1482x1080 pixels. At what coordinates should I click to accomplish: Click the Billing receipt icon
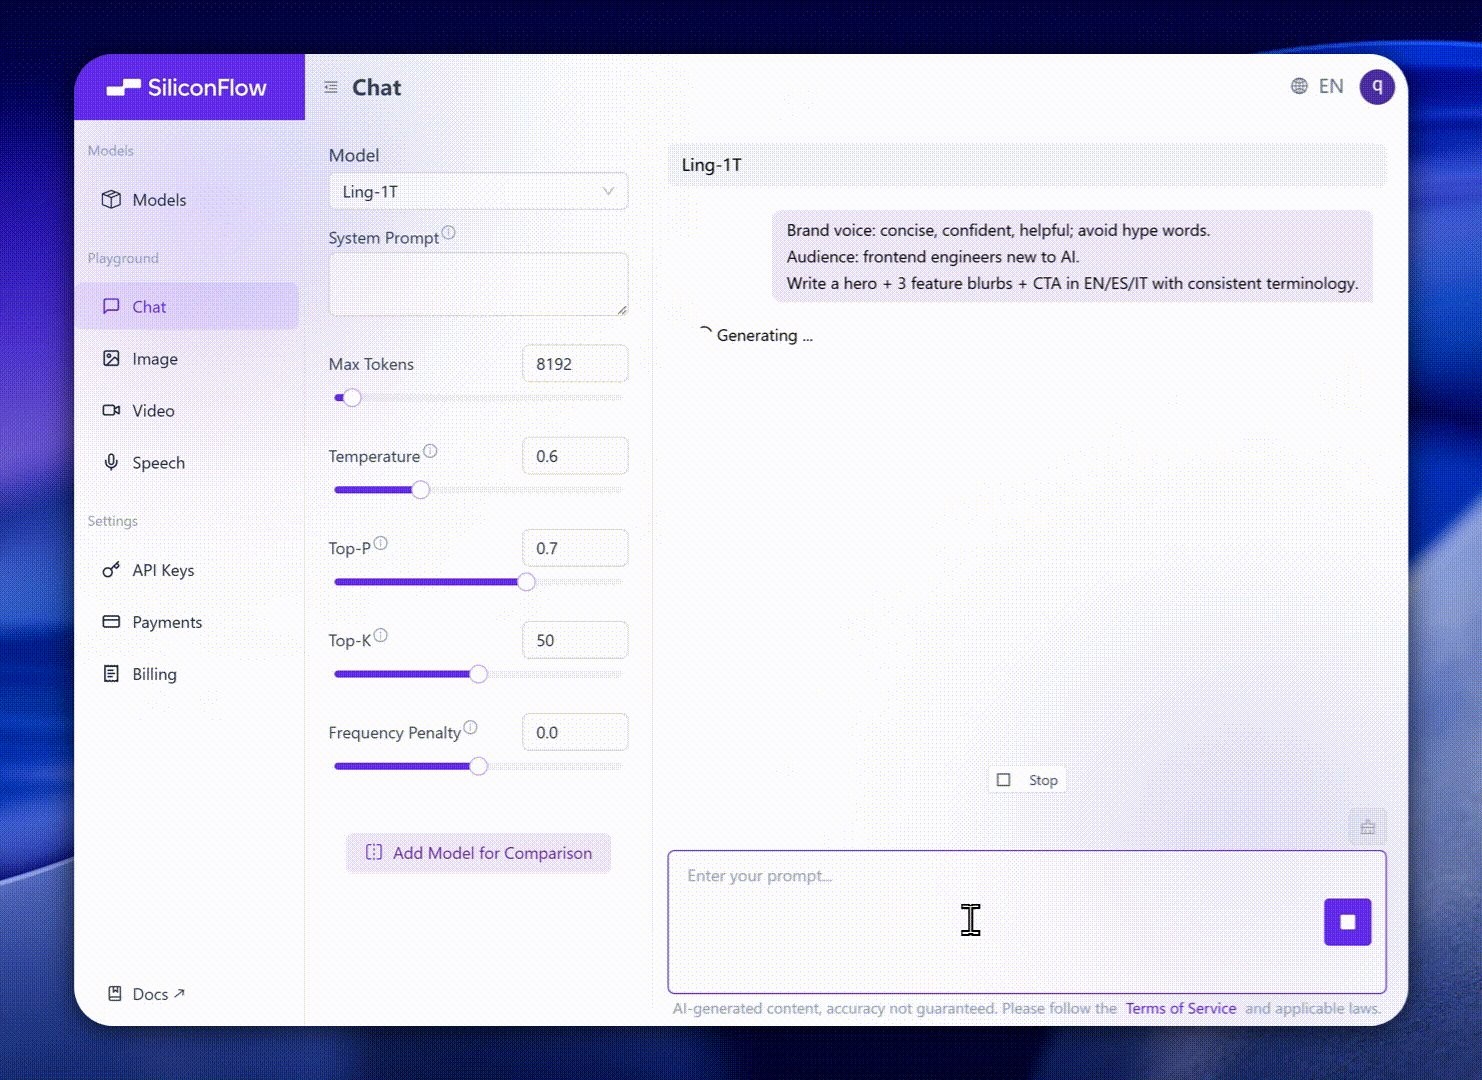[x=111, y=673]
